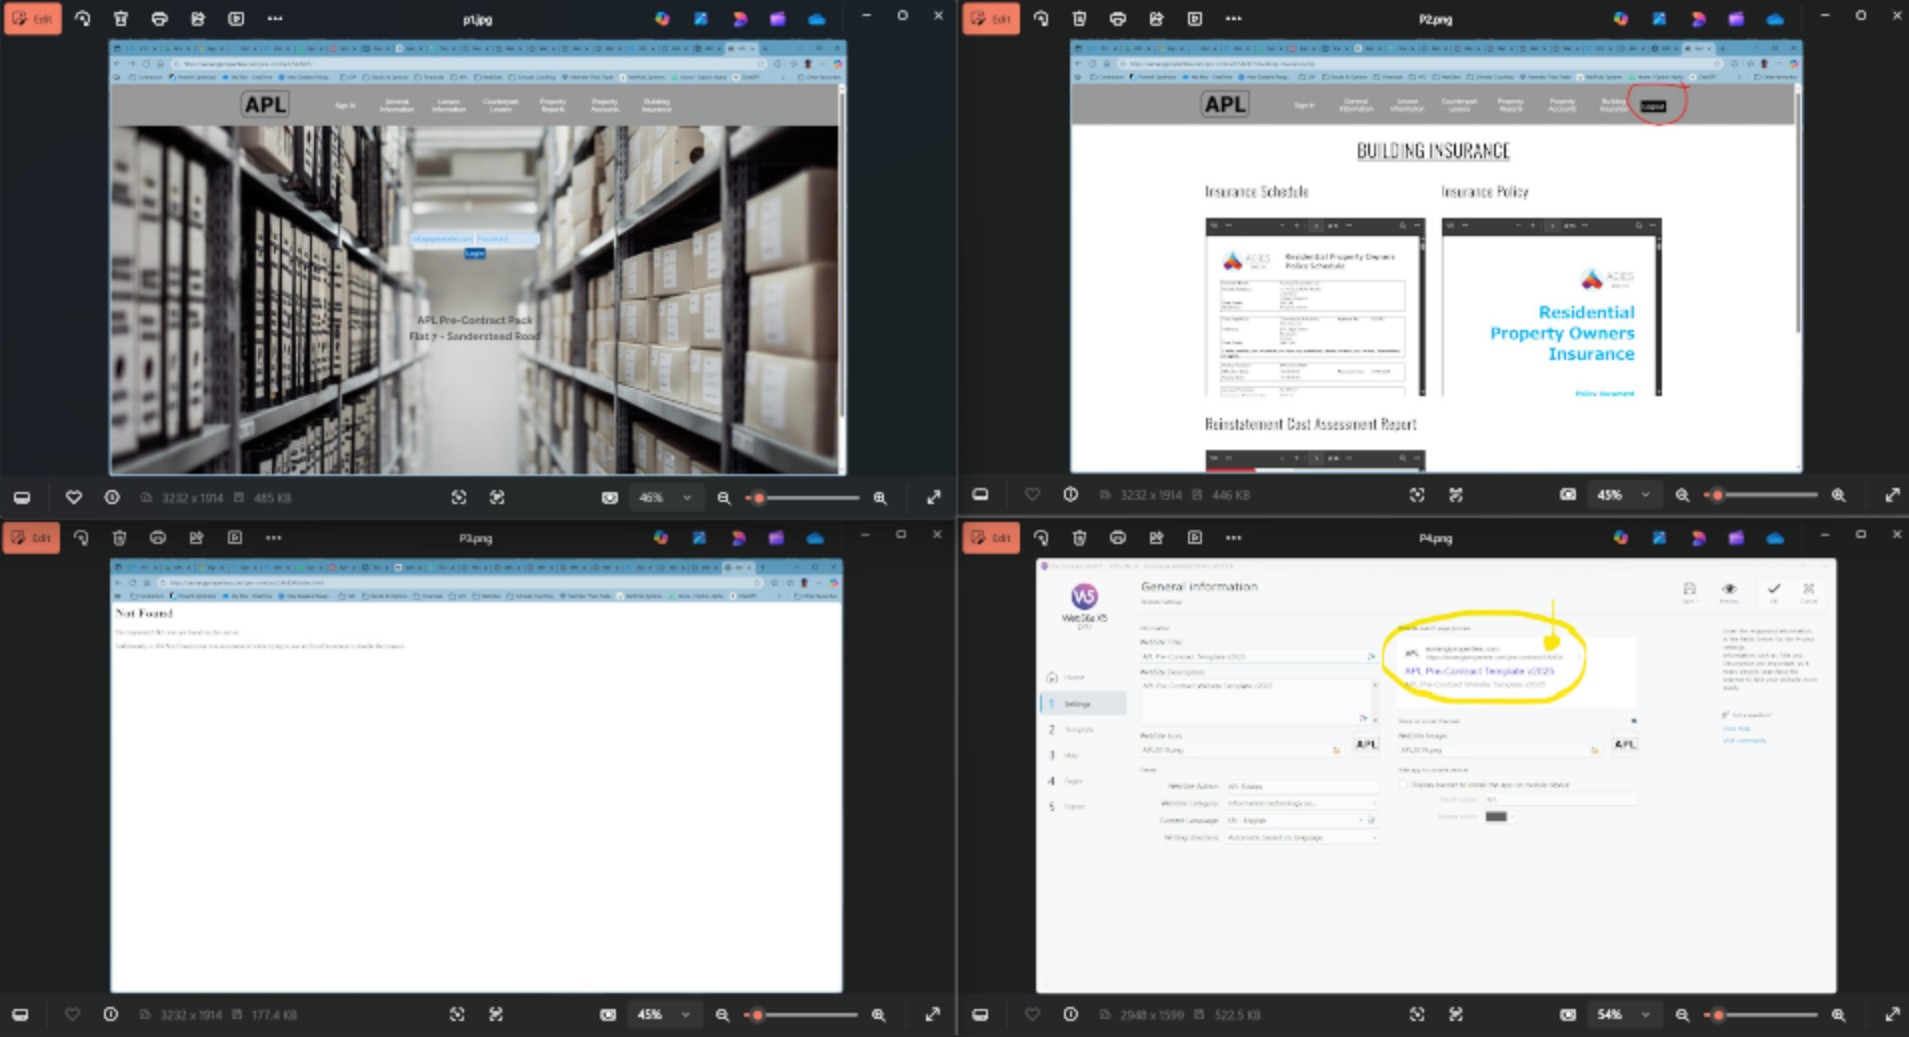
Task: Rotate the p1.jpg image
Action: [x=82, y=19]
